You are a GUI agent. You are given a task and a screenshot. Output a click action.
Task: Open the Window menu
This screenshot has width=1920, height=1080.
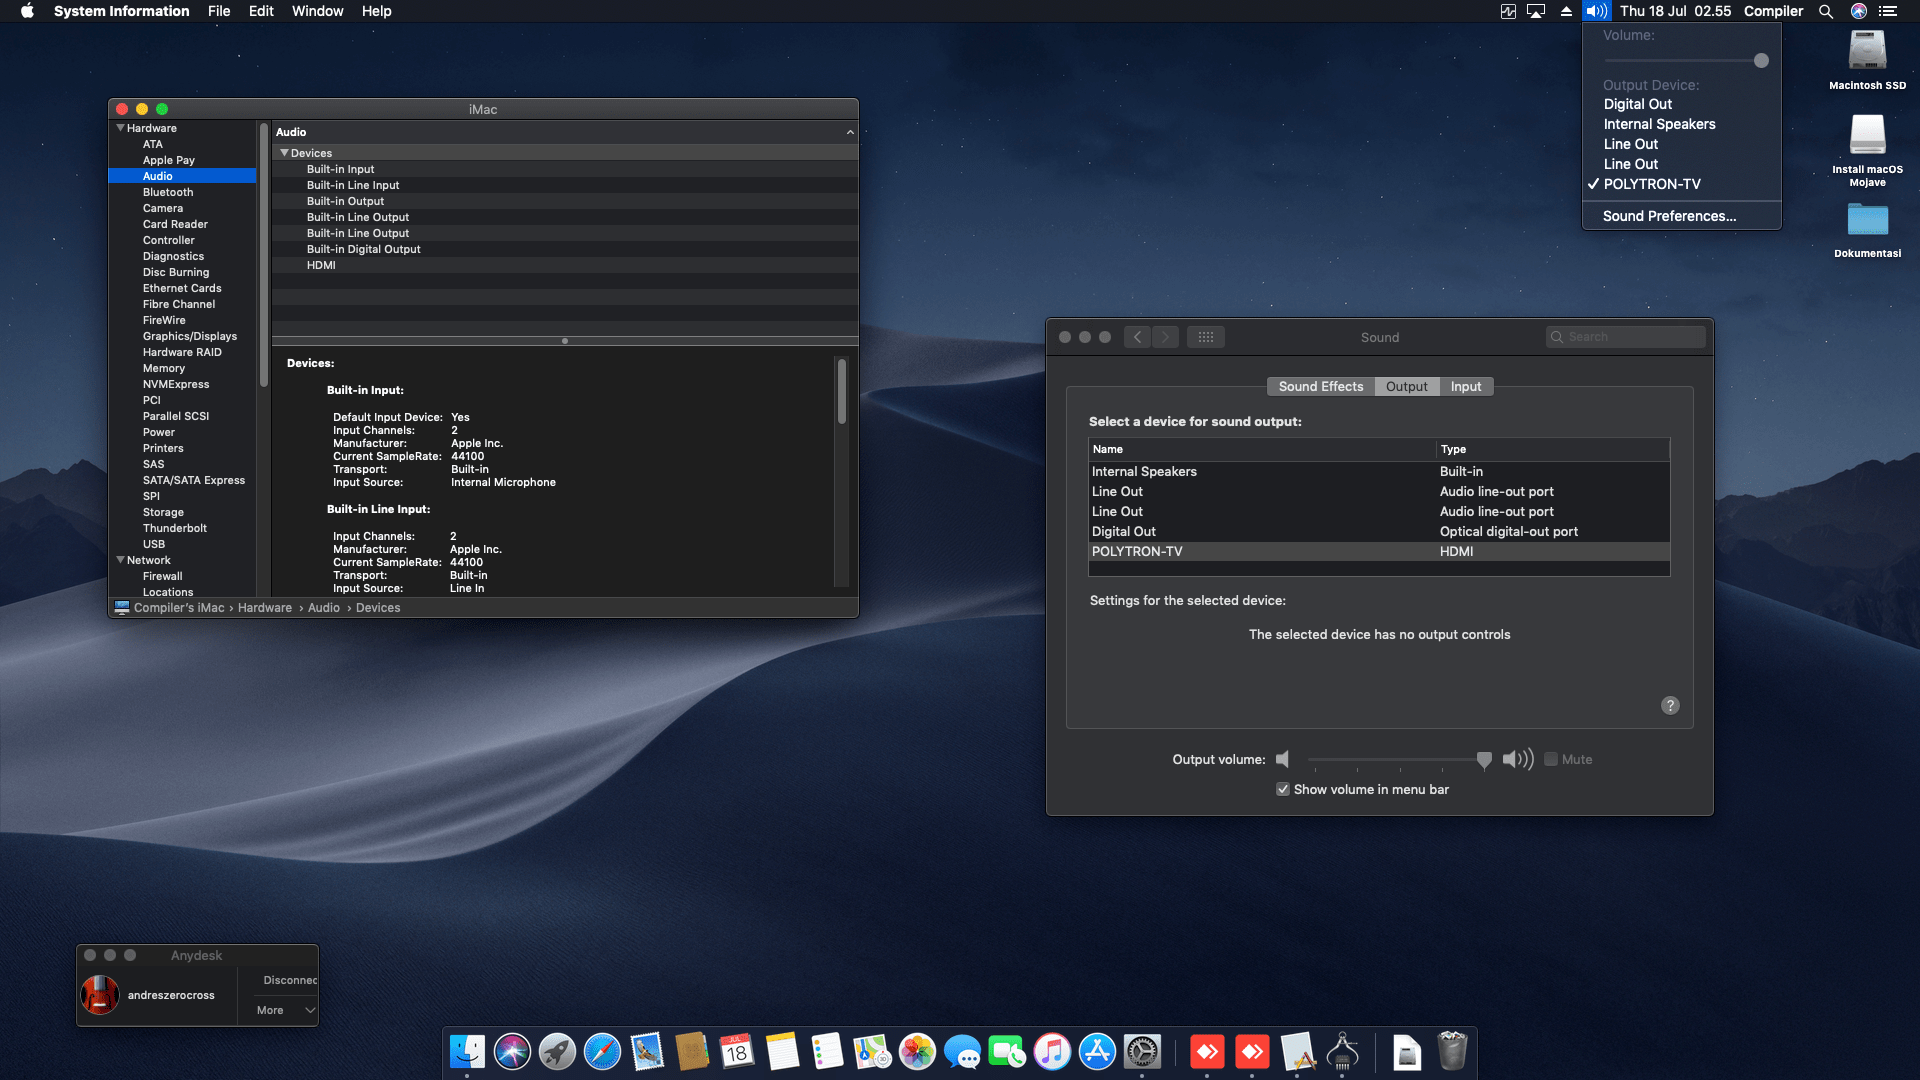(317, 11)
